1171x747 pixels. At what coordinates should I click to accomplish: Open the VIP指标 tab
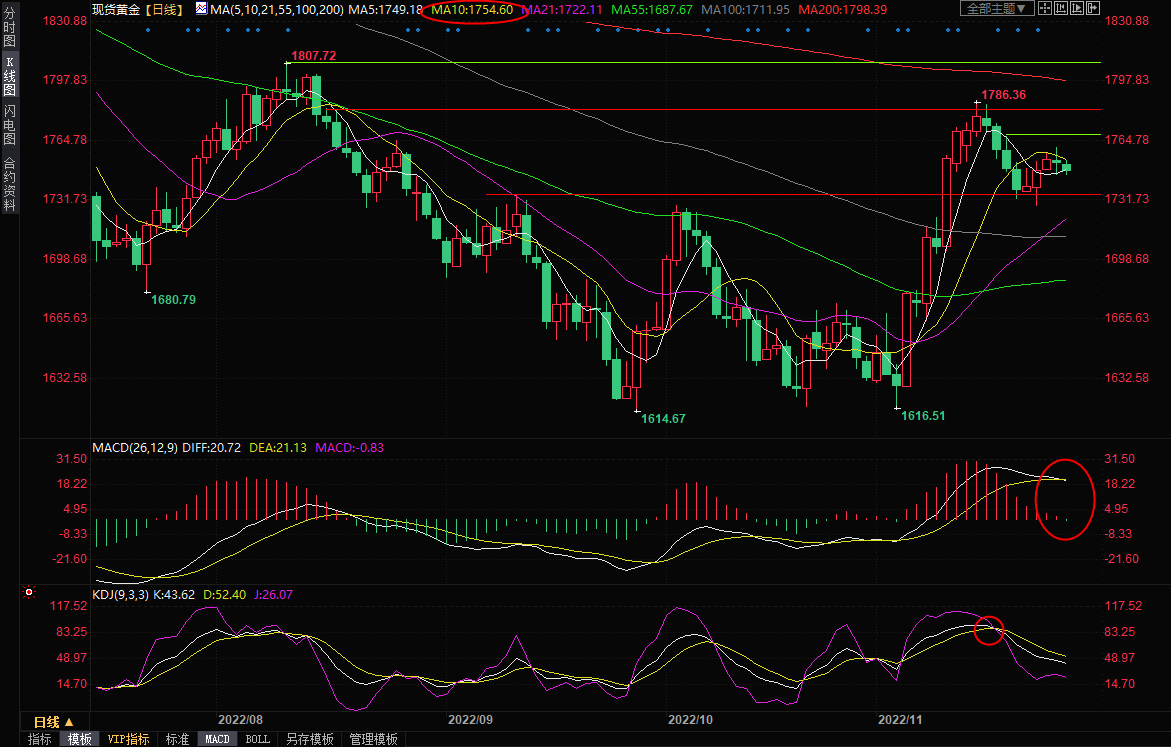coord(129,739)
